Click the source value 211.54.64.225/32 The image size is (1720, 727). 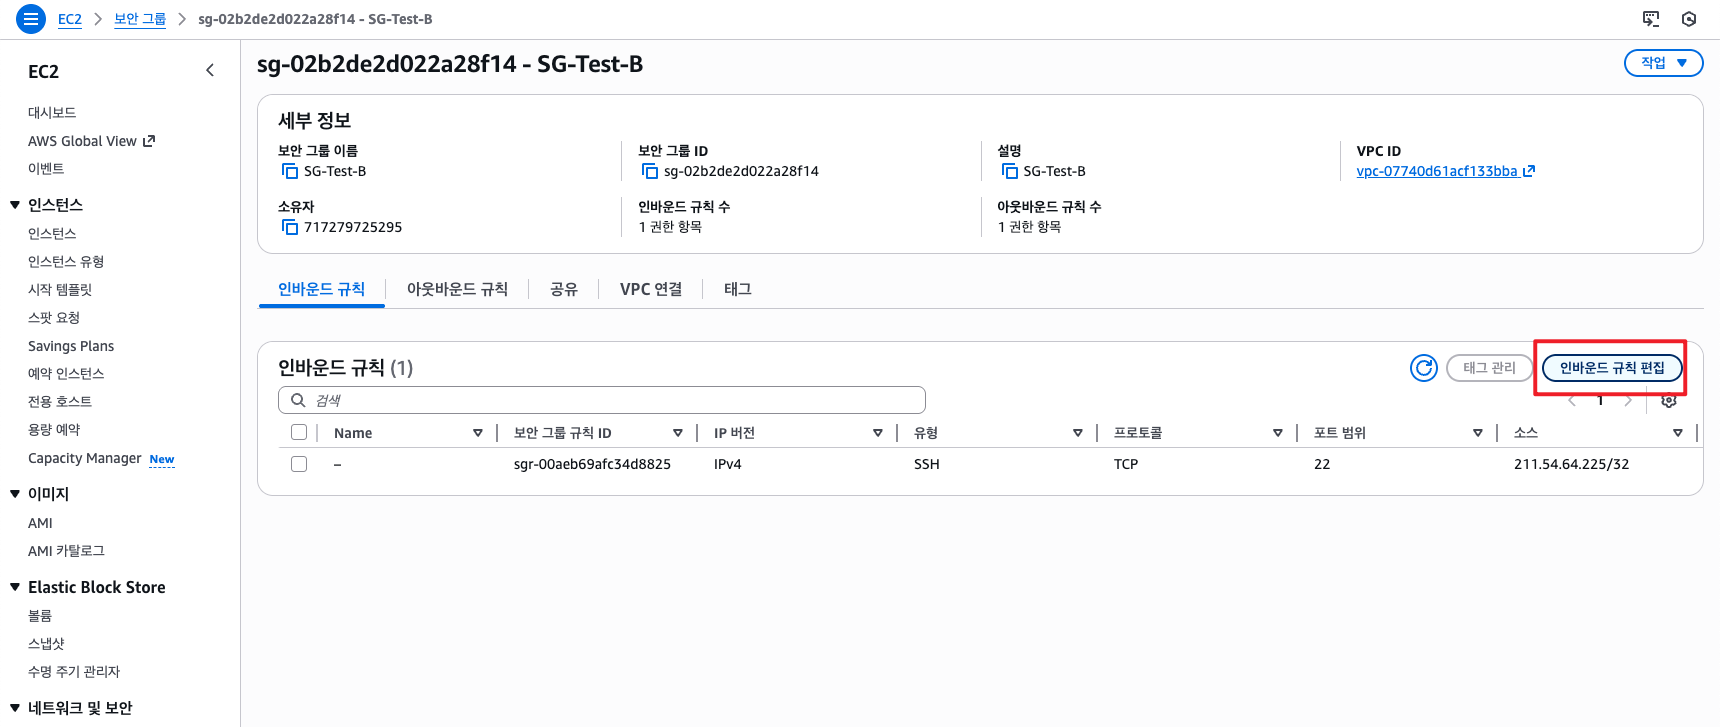pos(1571,464)
